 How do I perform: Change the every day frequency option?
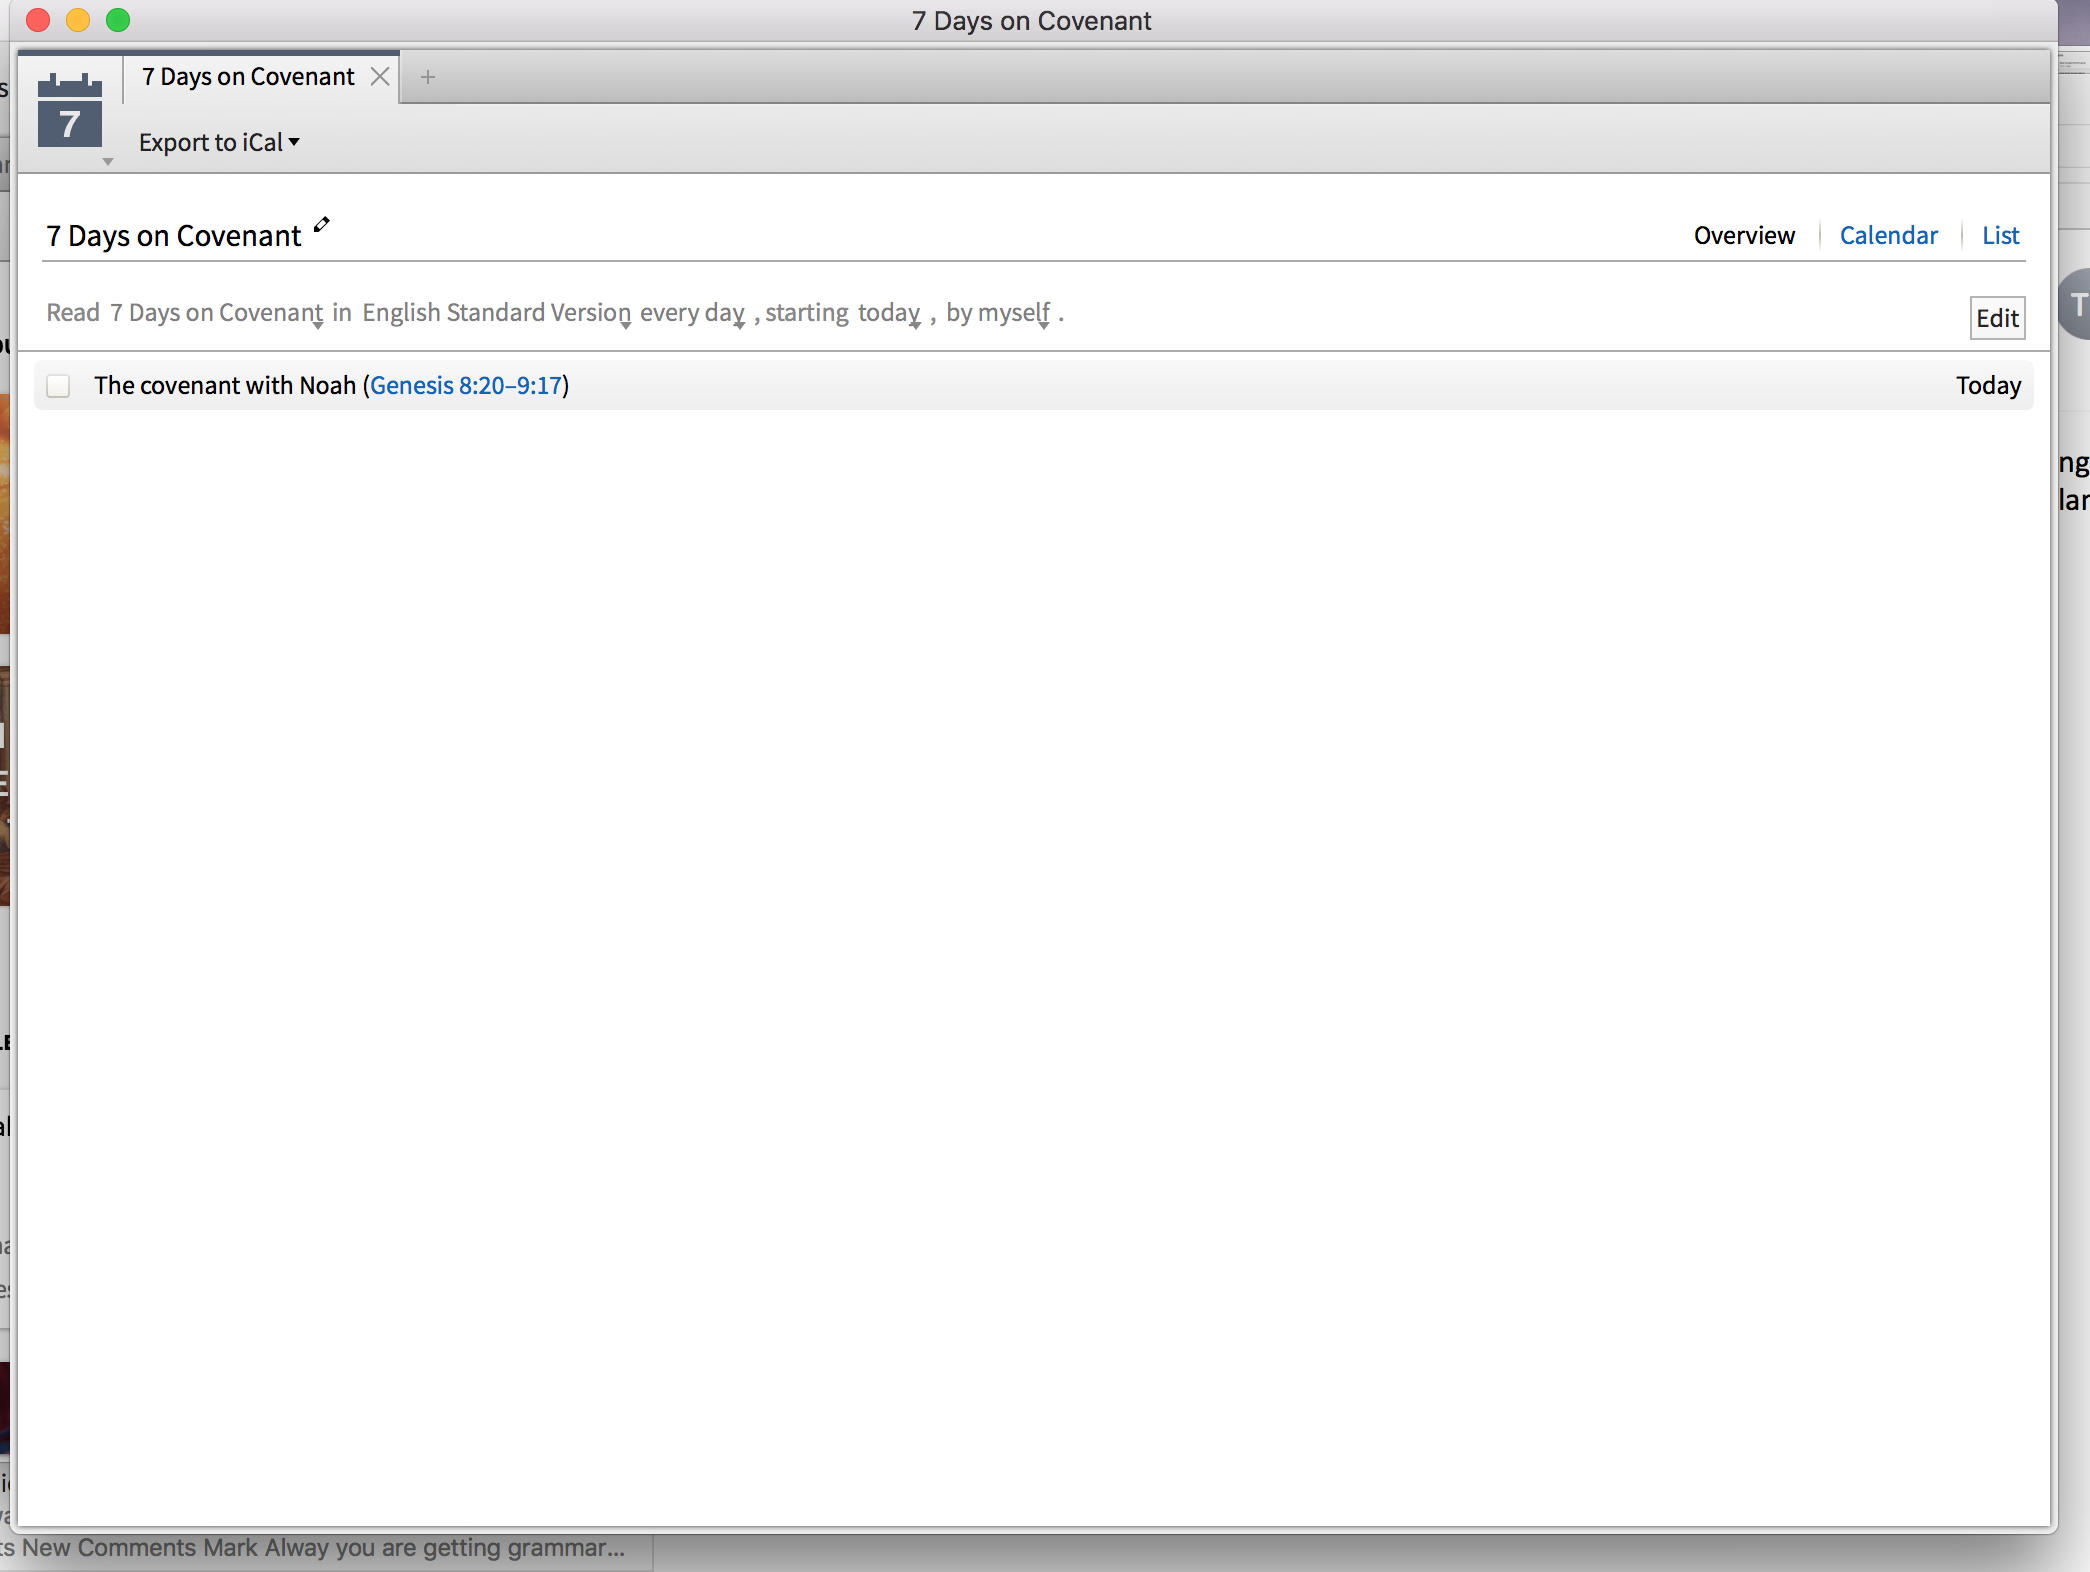click(x=692, y=313)
